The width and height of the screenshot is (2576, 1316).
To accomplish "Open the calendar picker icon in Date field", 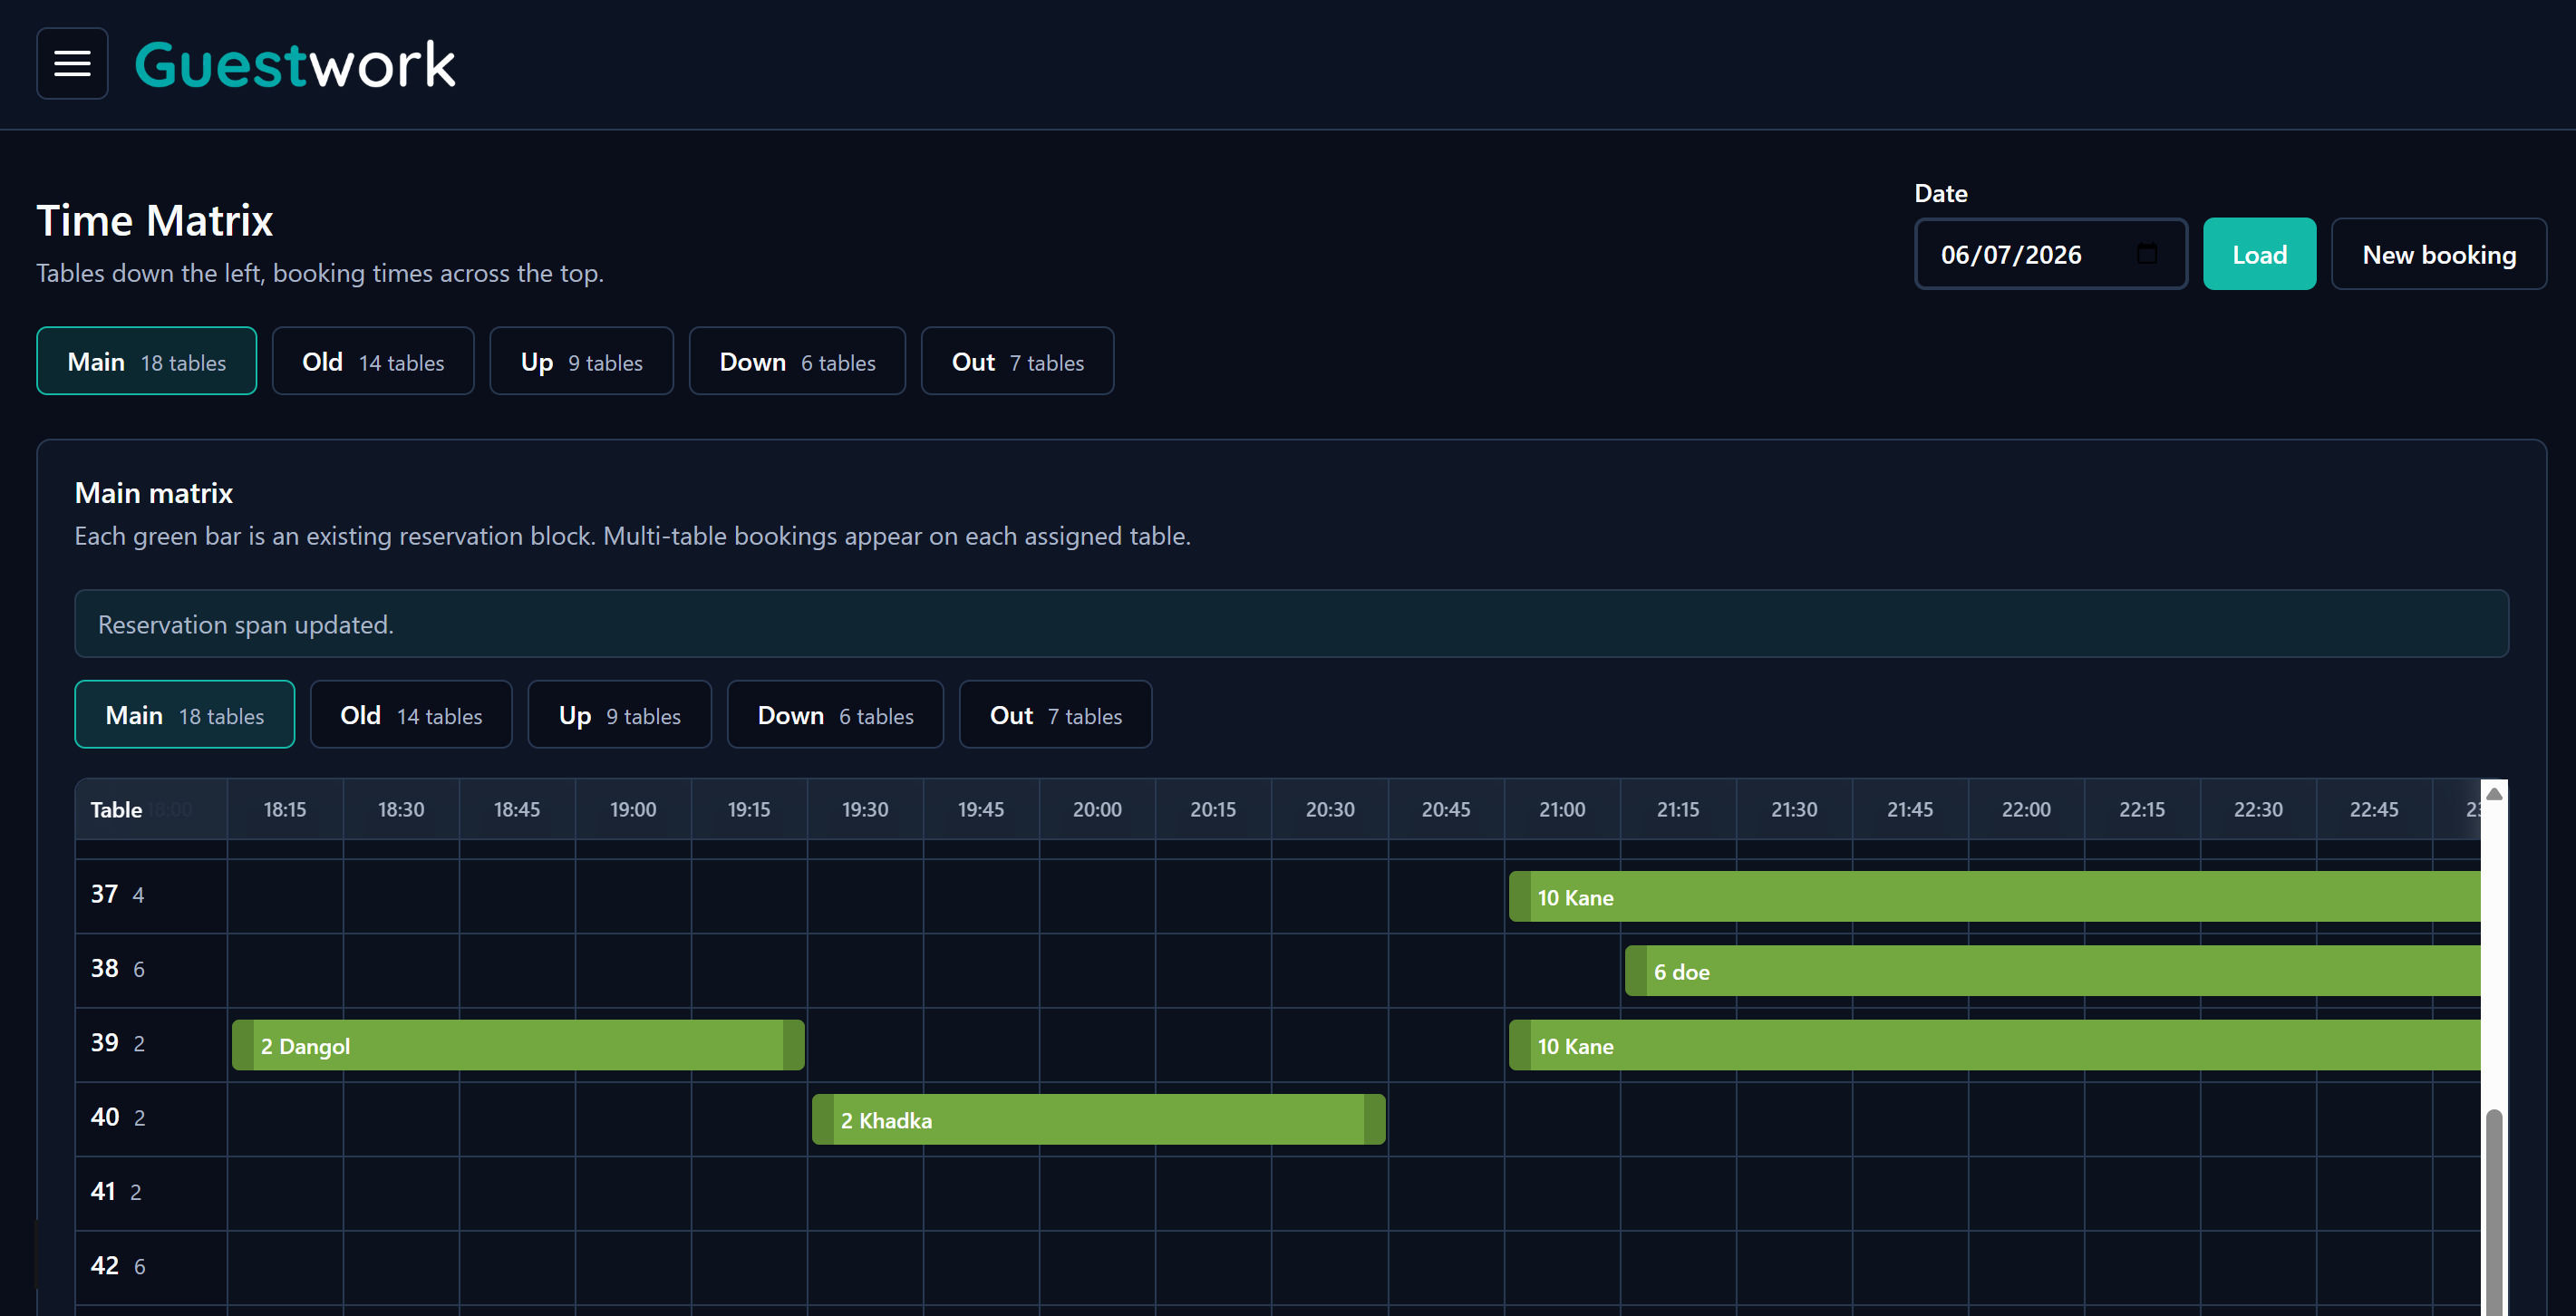I will pos(2146,254).
